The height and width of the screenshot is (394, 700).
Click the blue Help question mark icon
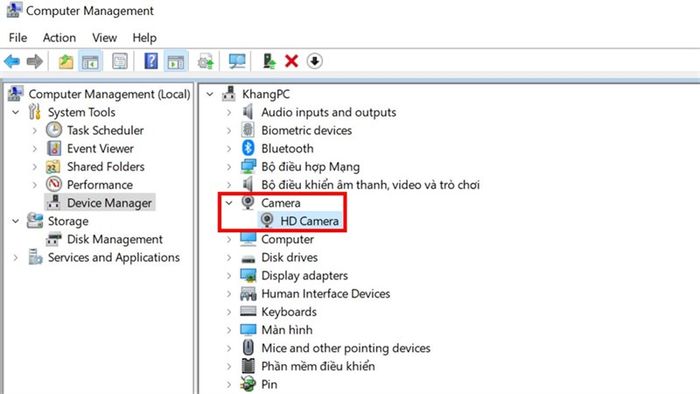pos(151,61)
